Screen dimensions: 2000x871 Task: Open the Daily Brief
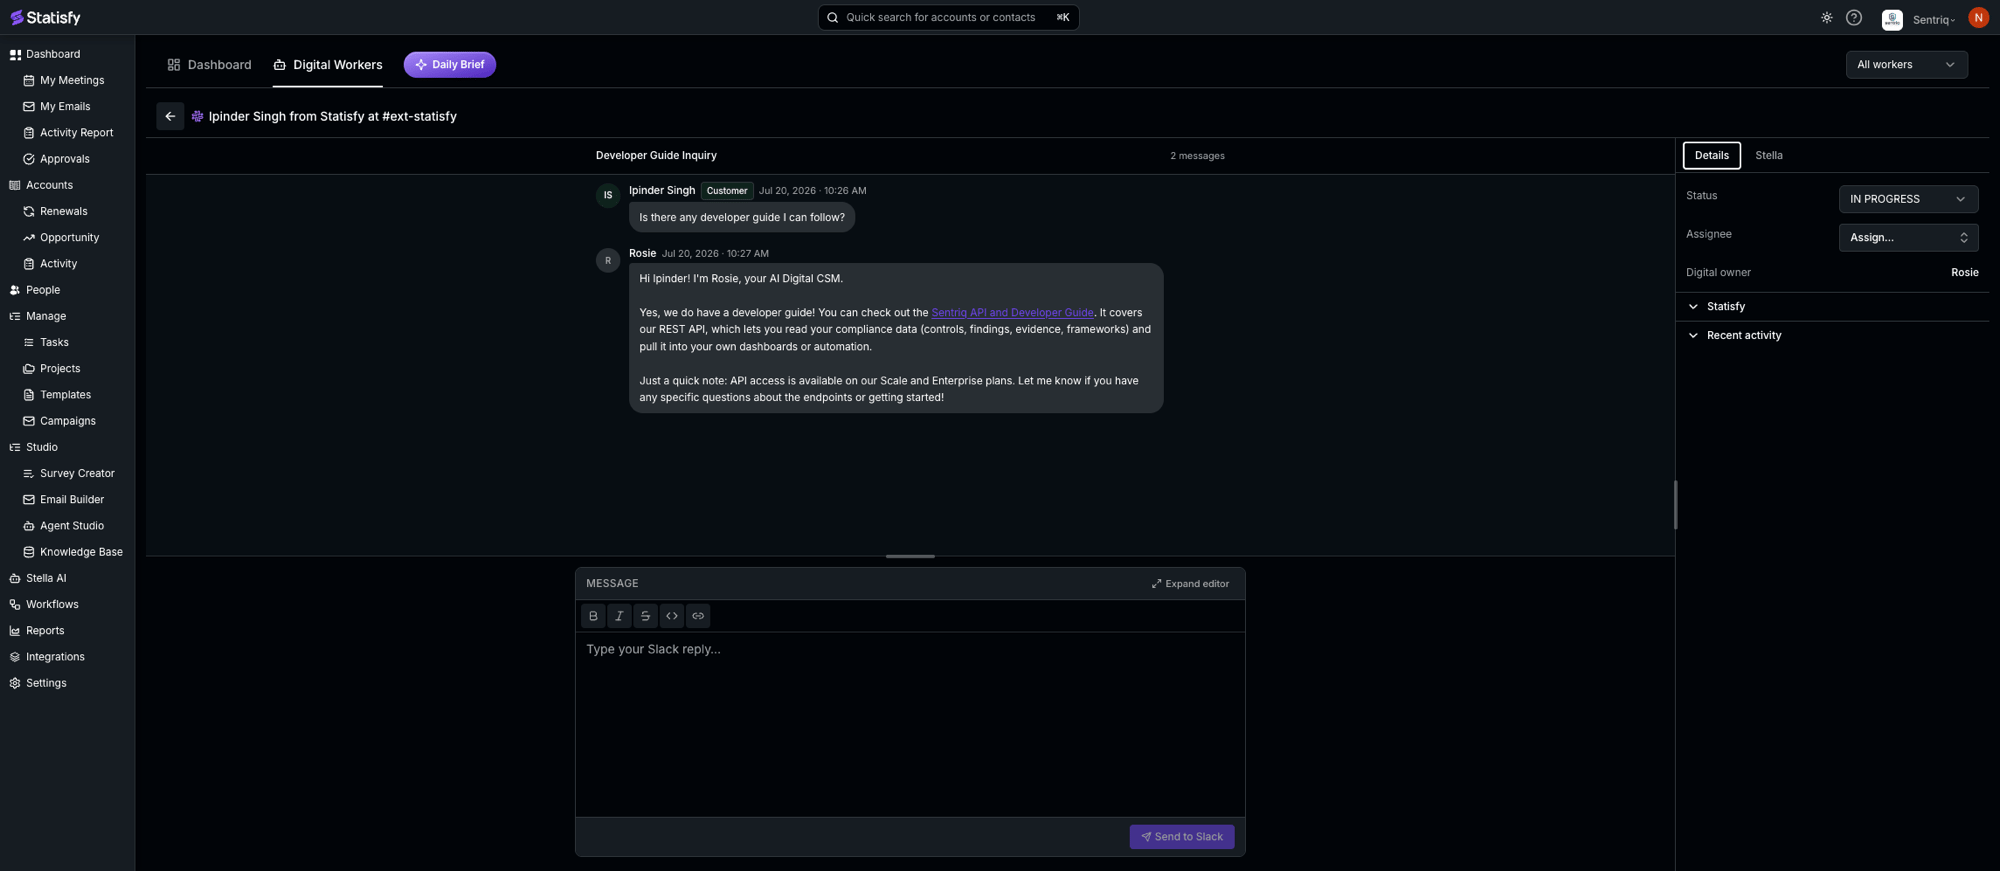click(x=450, y=64)
